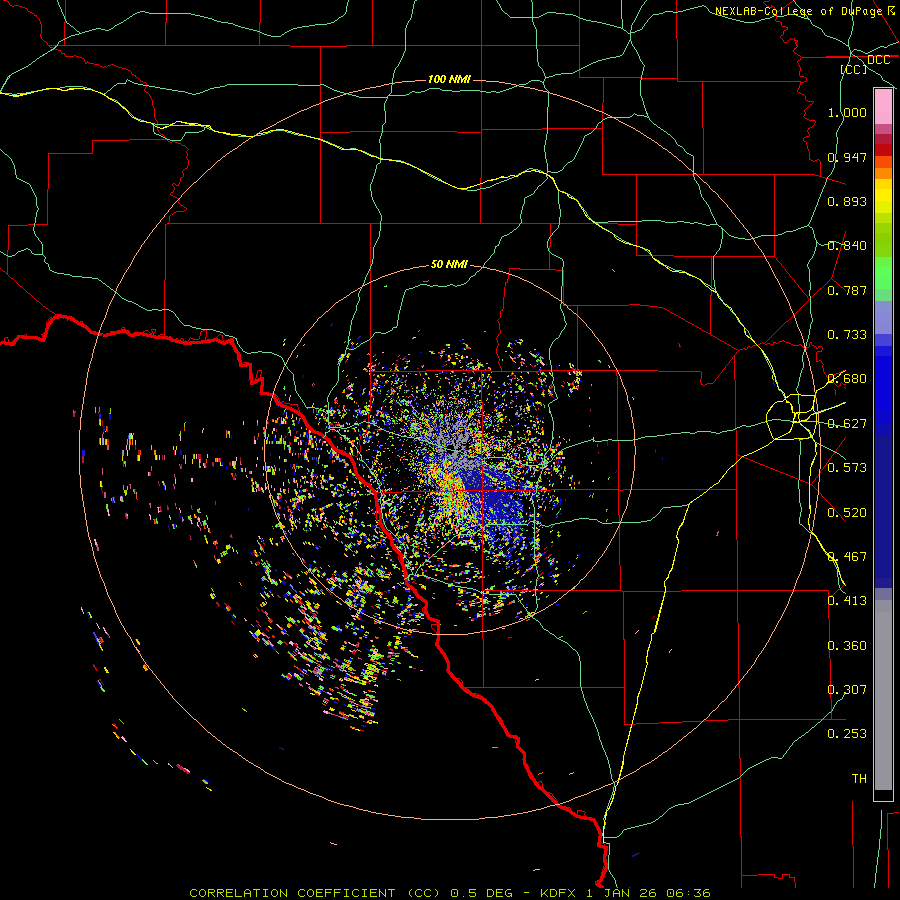Click the 0.947 color scale value
900x900 pixels.
tap(847, 157)
